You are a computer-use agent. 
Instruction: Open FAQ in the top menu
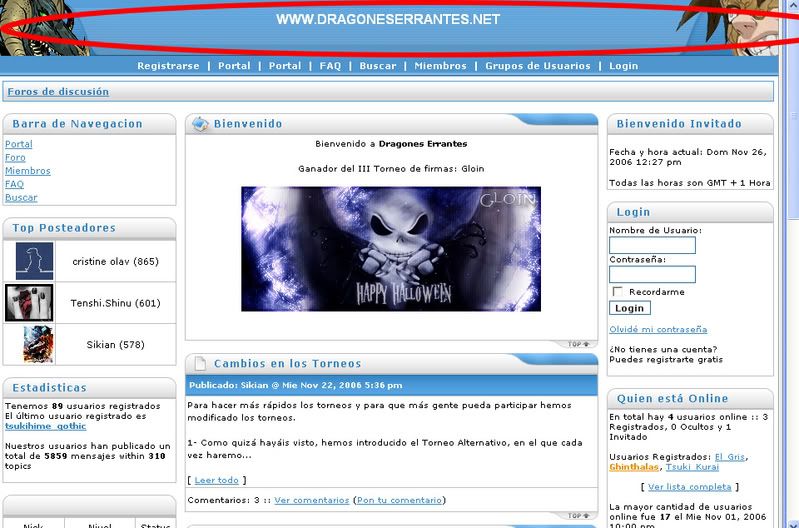(330, 66)
